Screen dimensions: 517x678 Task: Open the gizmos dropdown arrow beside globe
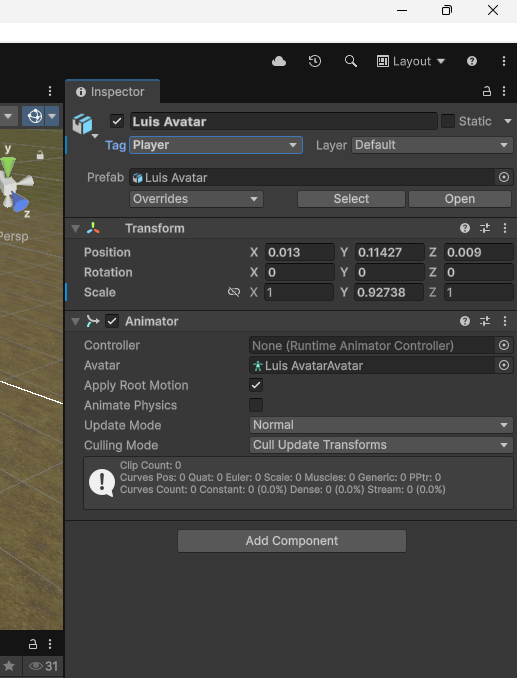pos(52,116)
